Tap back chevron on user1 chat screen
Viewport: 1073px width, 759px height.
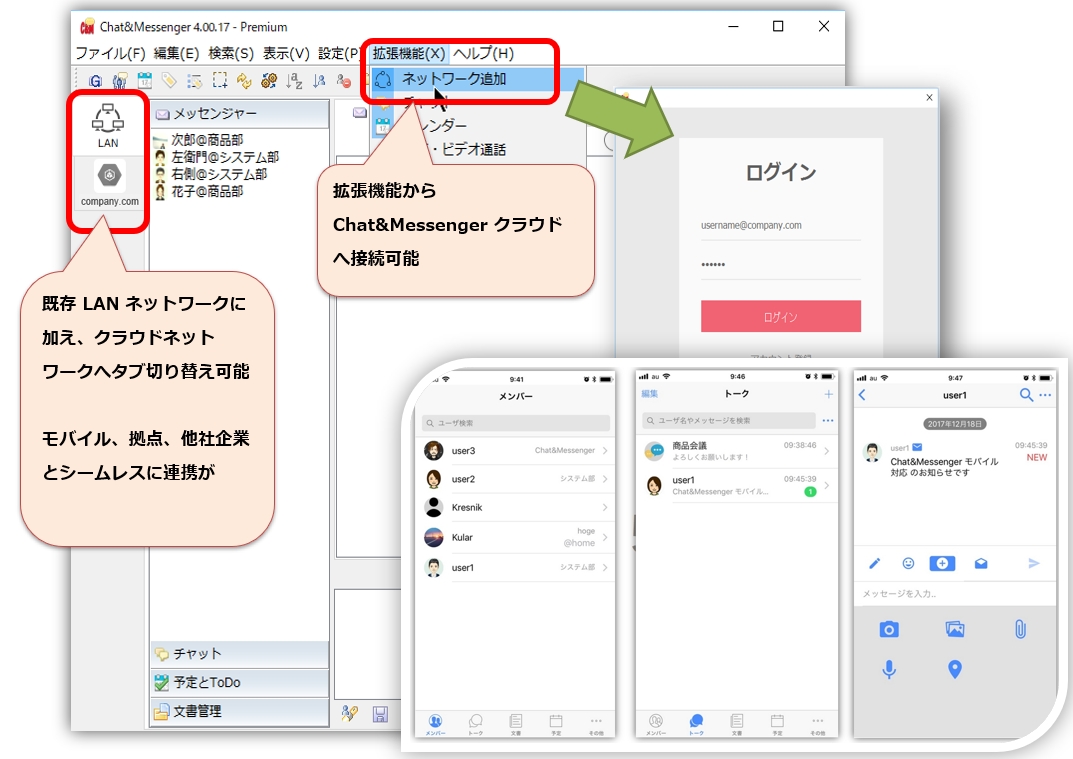point(862,395)
